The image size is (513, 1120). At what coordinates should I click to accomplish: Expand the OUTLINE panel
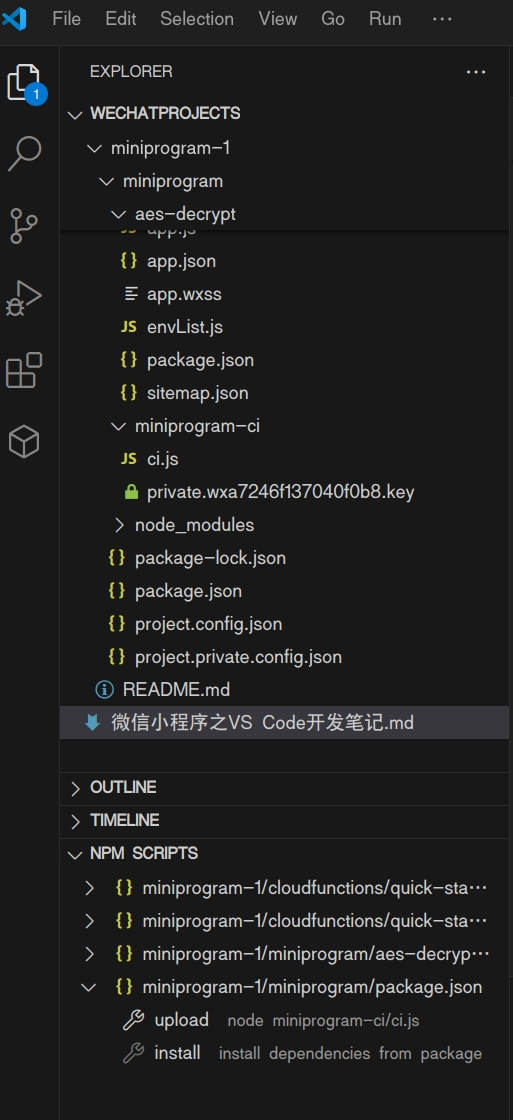coord(75,788)
